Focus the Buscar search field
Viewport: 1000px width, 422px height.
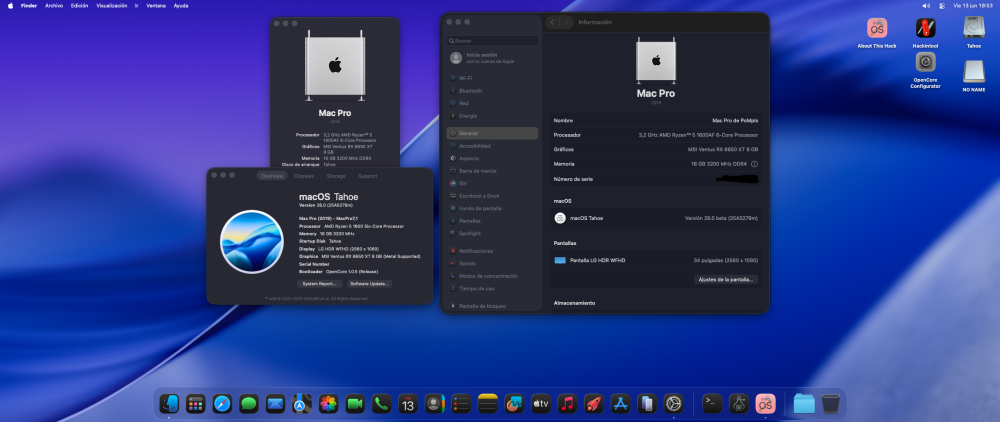[x=492, y=40]
